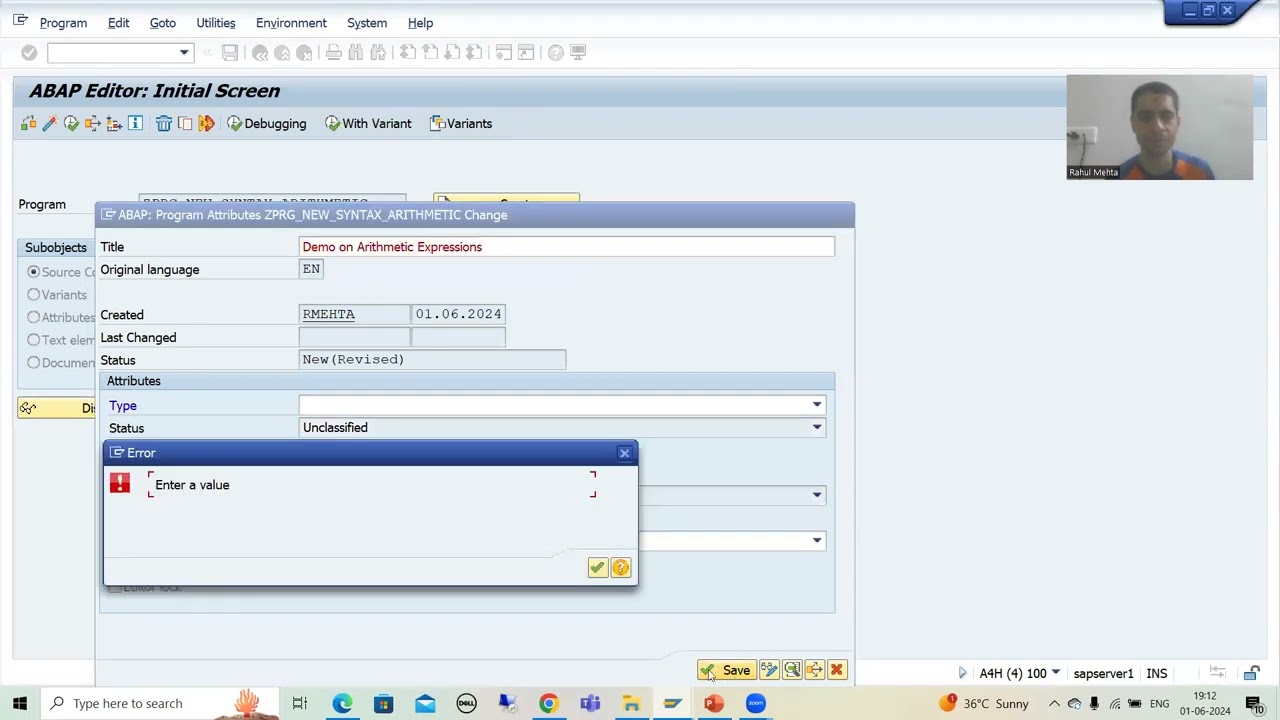Open the Type dropdown in Attributes
This screenshot has height=720, width=1280.
[817, 405]
